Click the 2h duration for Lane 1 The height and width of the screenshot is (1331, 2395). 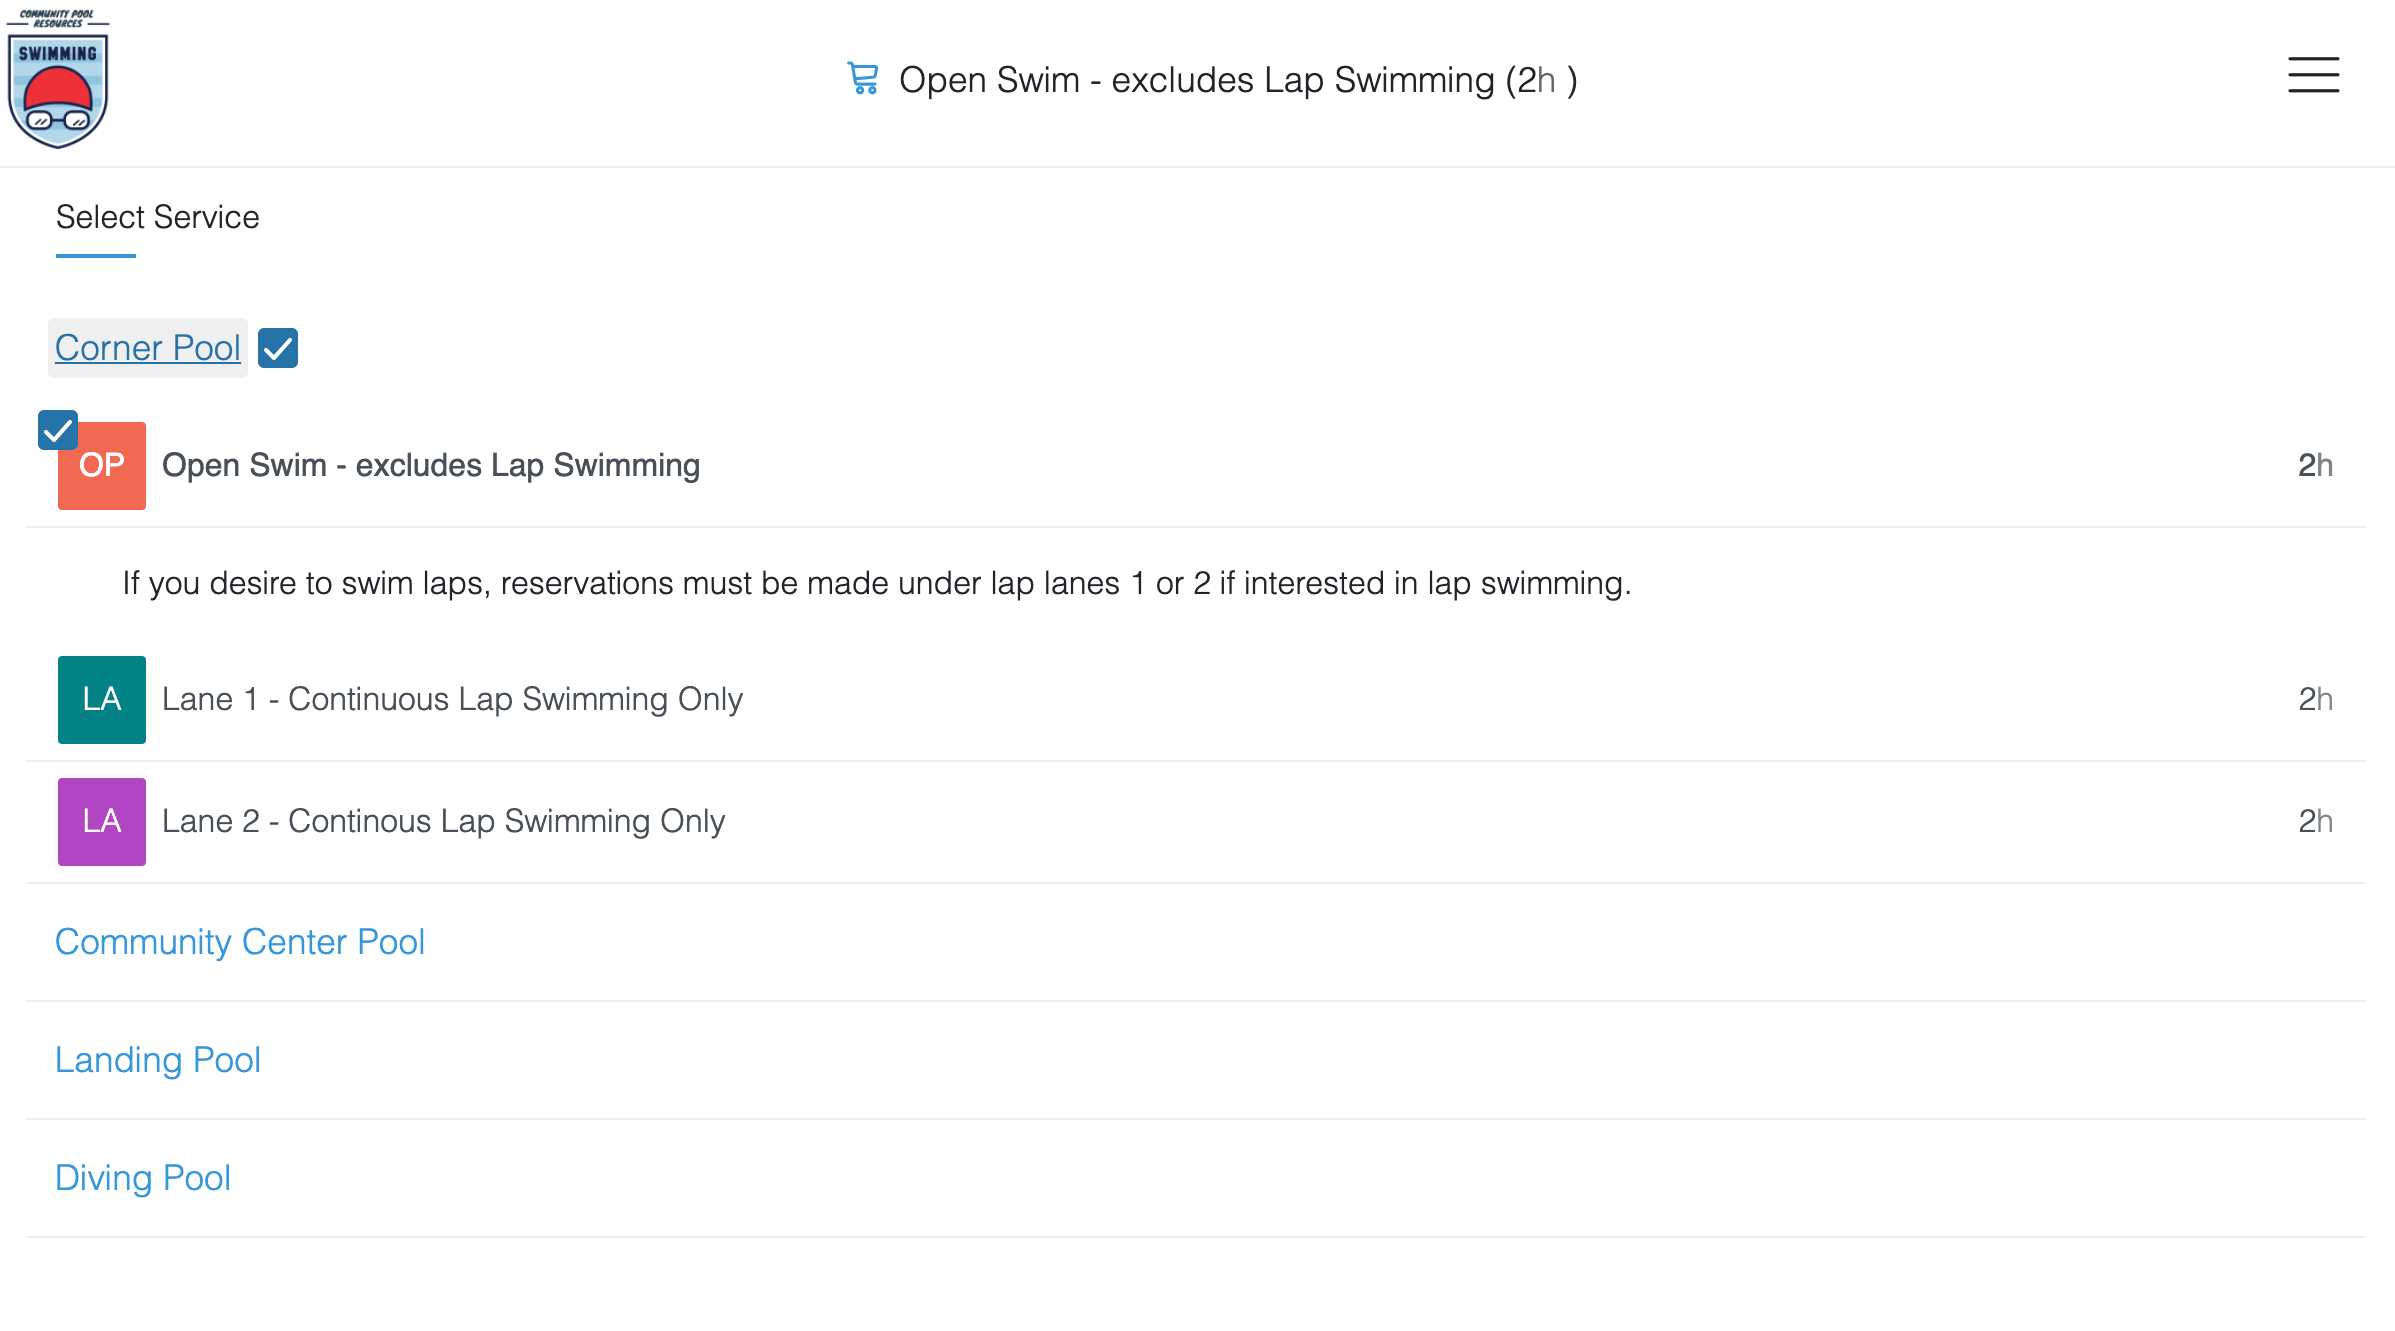[2315, 699]
